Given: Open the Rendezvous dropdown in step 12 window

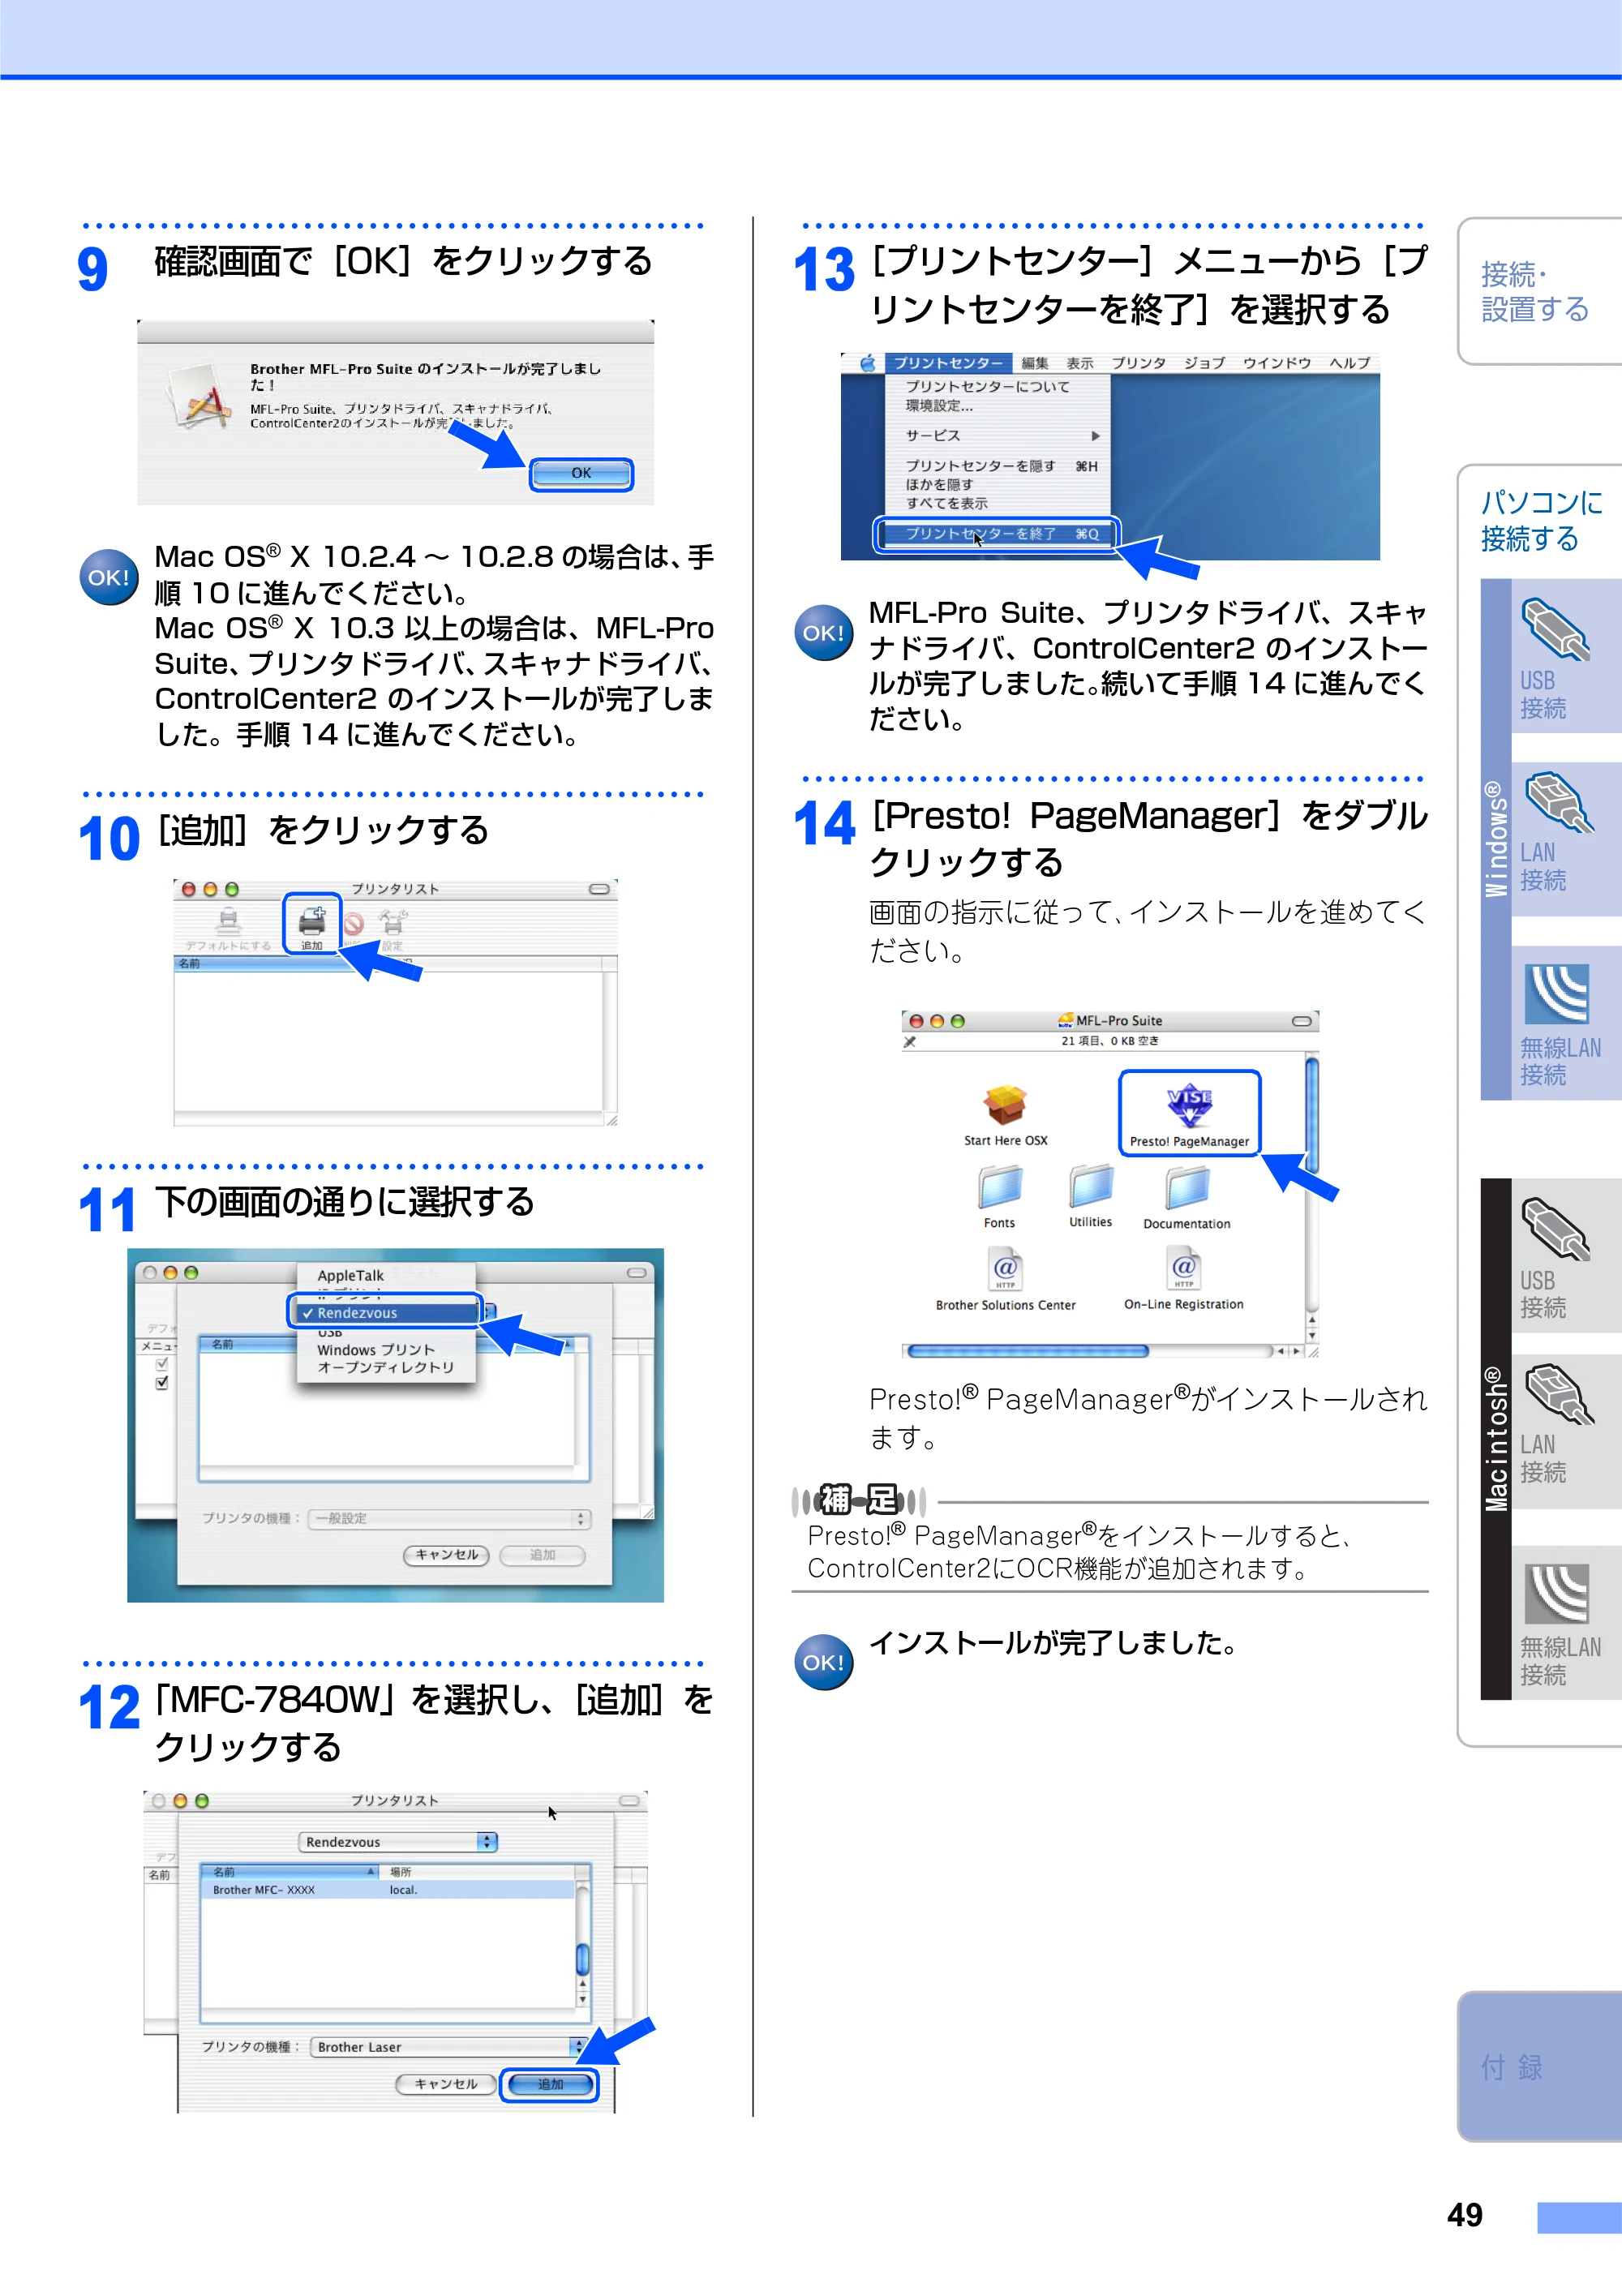Looking at the screenshot, I should click(x=397, y=1841).
